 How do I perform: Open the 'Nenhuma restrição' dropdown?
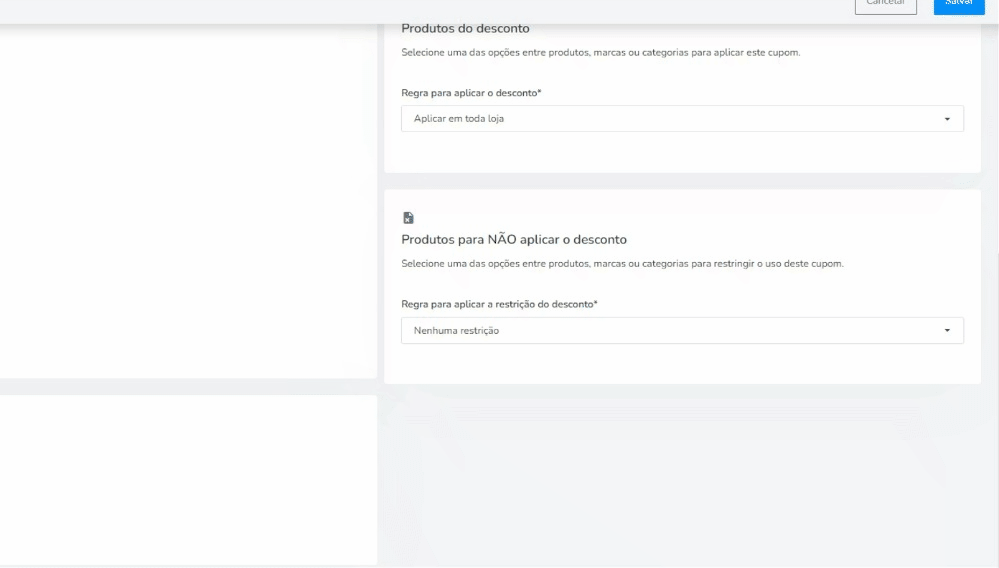pyautogui.click(x=682, y=330)
